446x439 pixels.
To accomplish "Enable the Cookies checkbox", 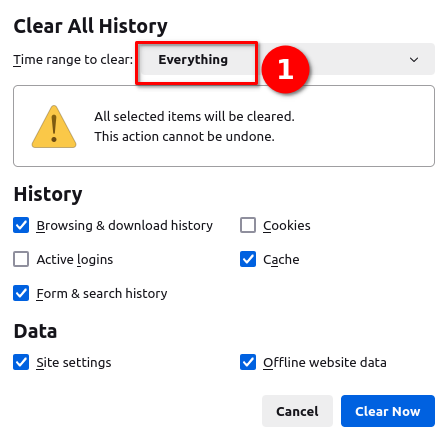I will tap(248, 225).
